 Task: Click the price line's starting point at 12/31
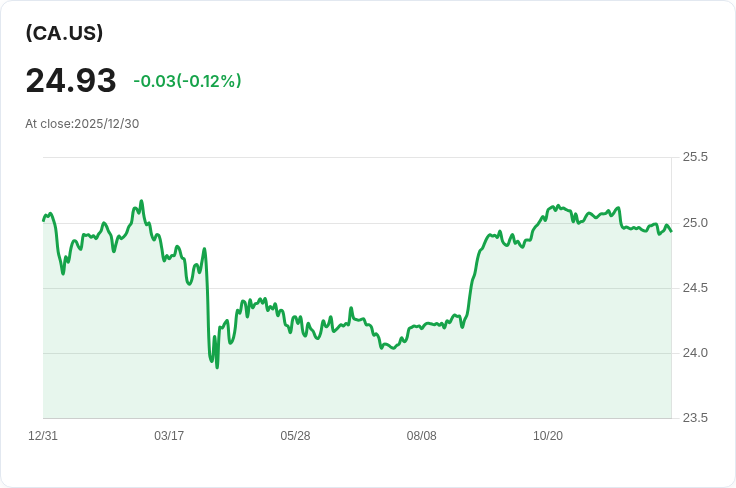point(44,219)
